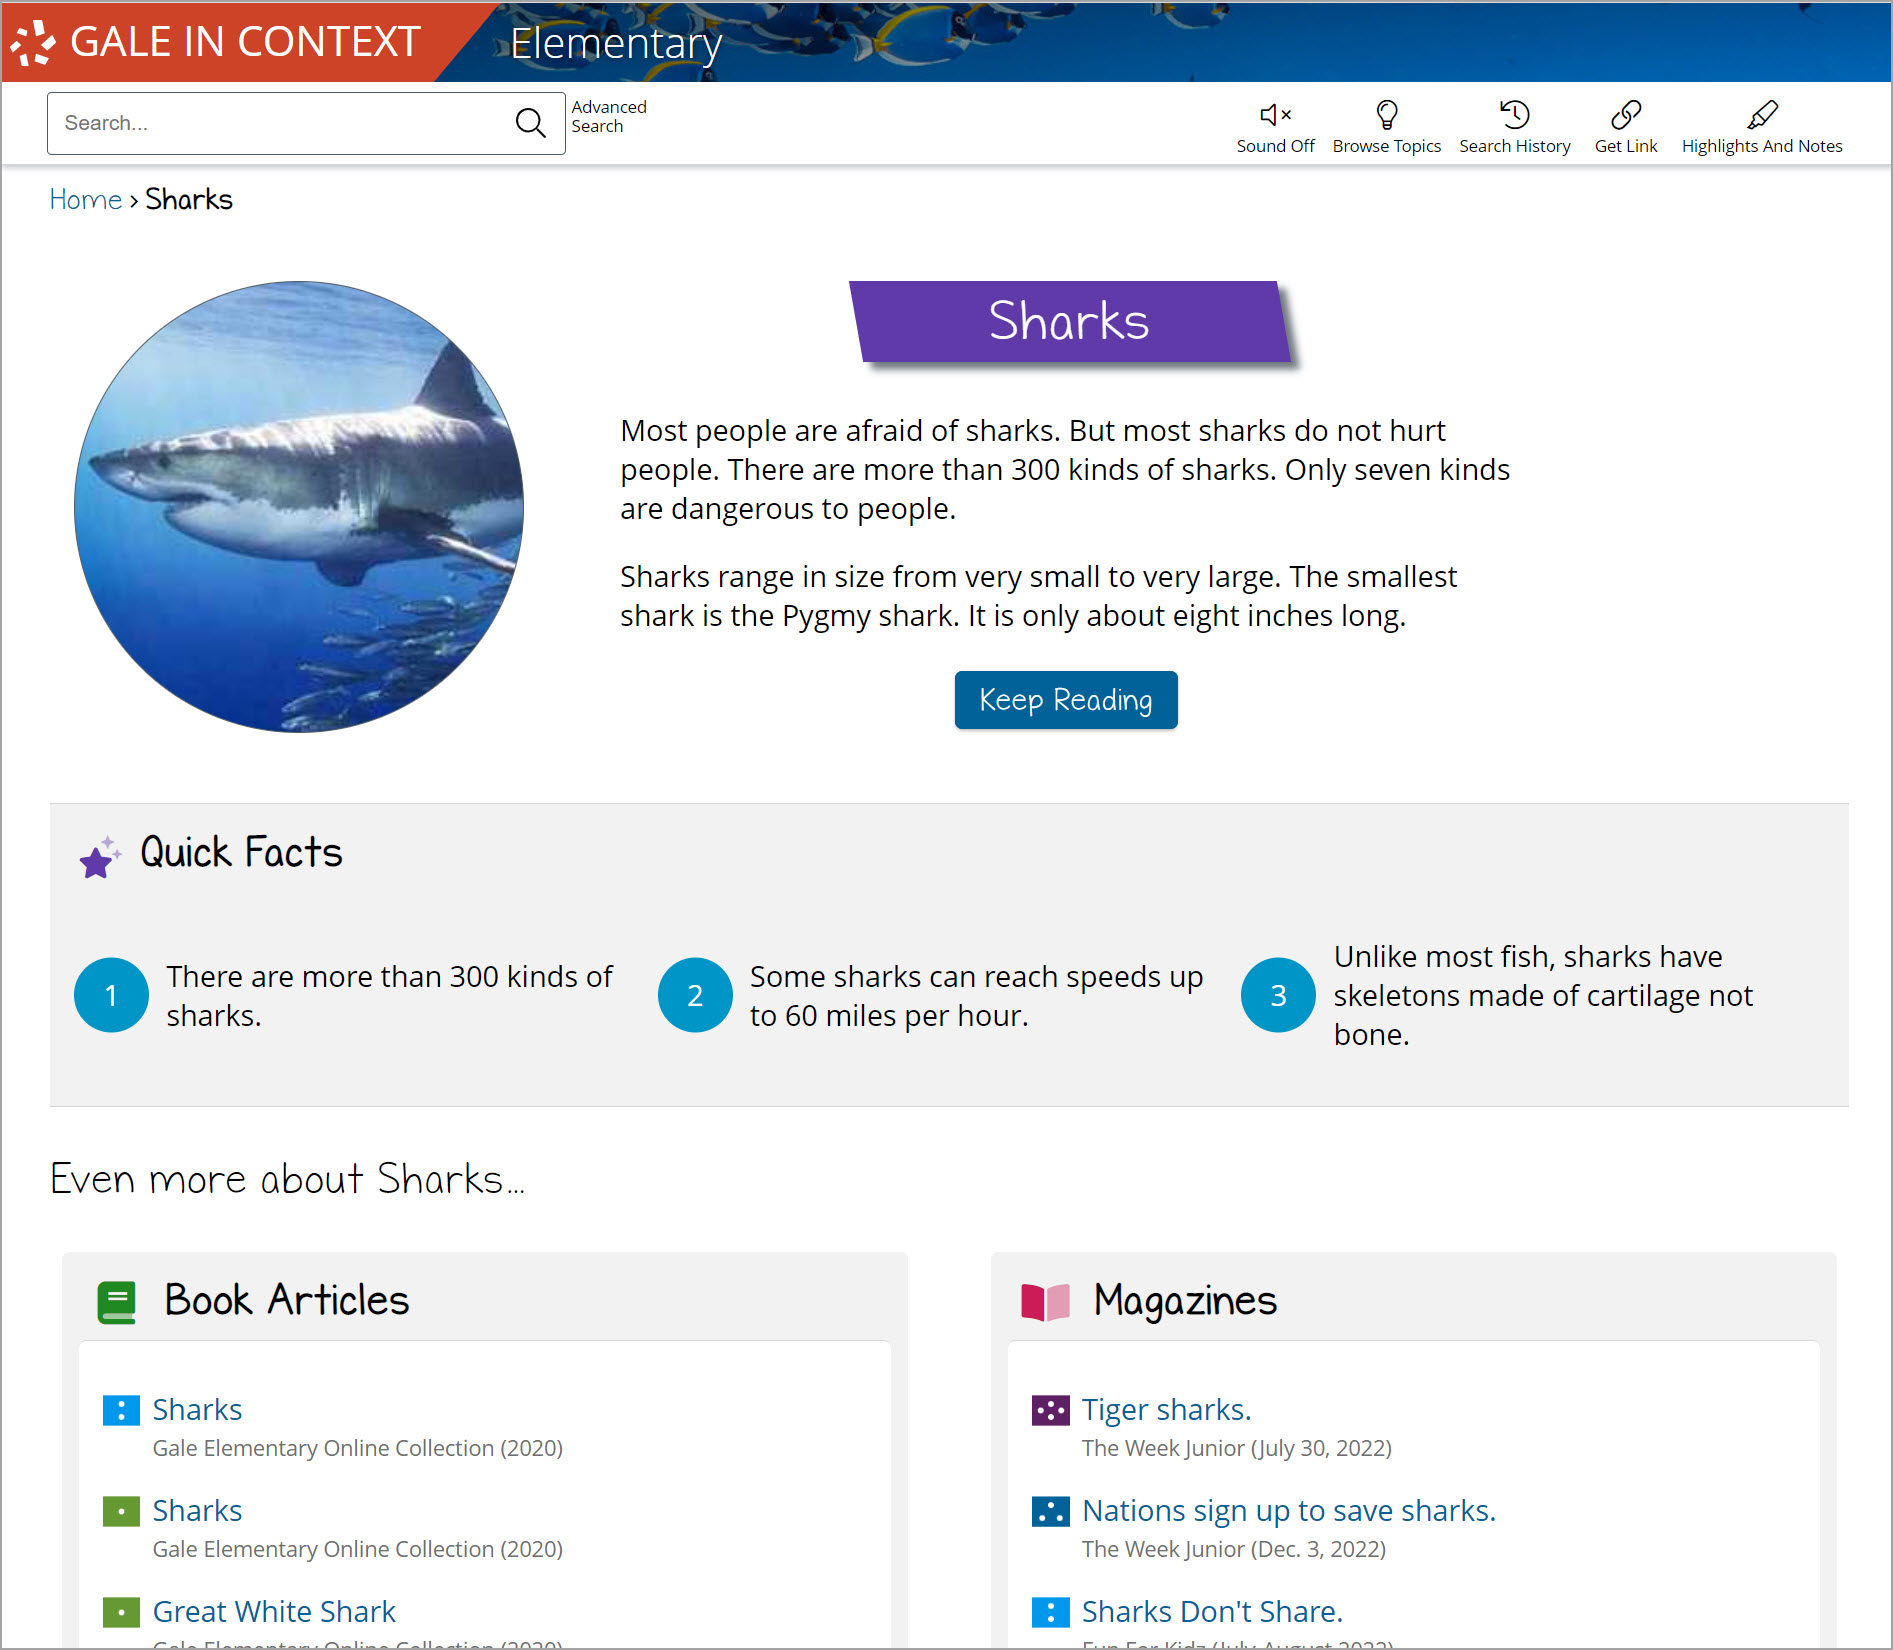Toggle the Sound Off speaker icon
The image size is (1893, 1650).
pyautogui.click(x=1274, y=115)
